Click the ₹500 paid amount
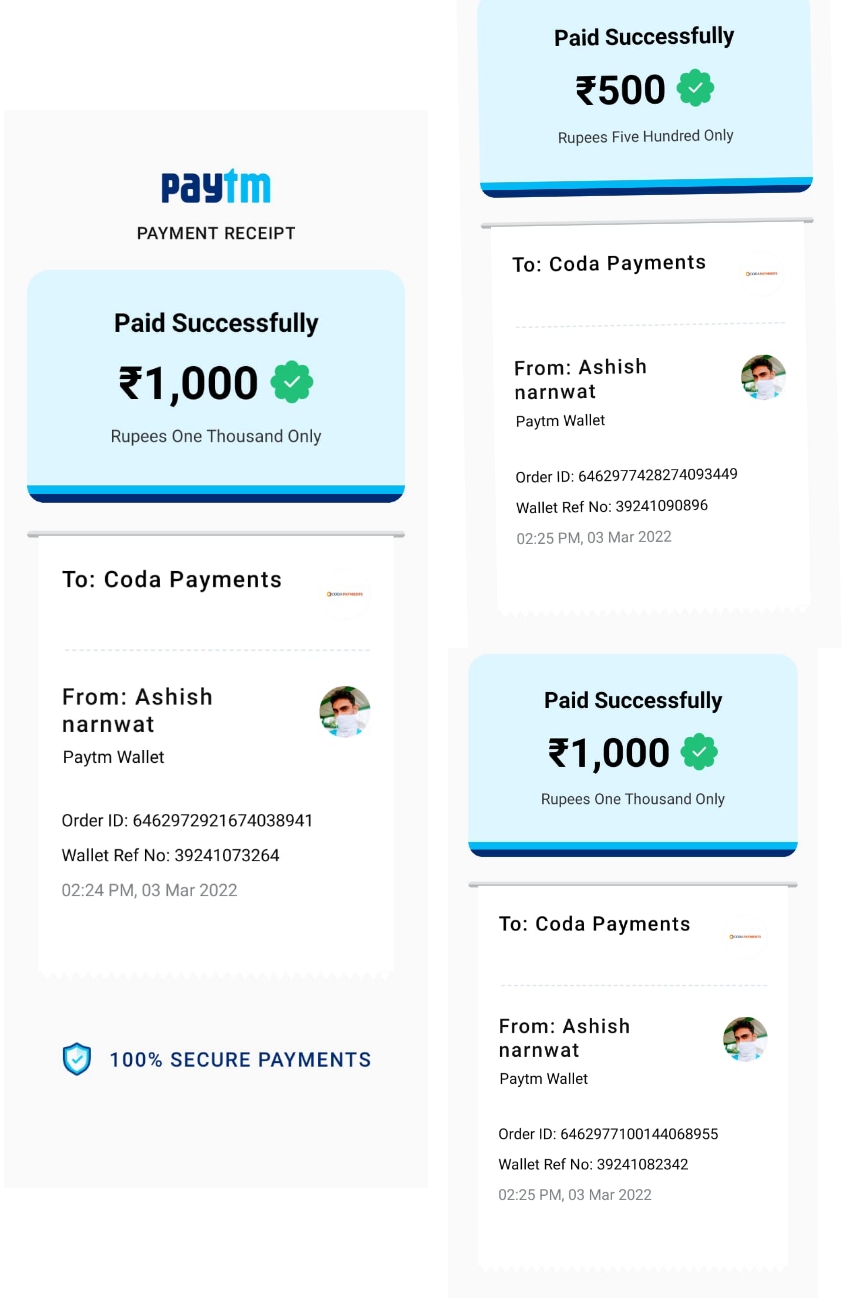 (621, 91)
